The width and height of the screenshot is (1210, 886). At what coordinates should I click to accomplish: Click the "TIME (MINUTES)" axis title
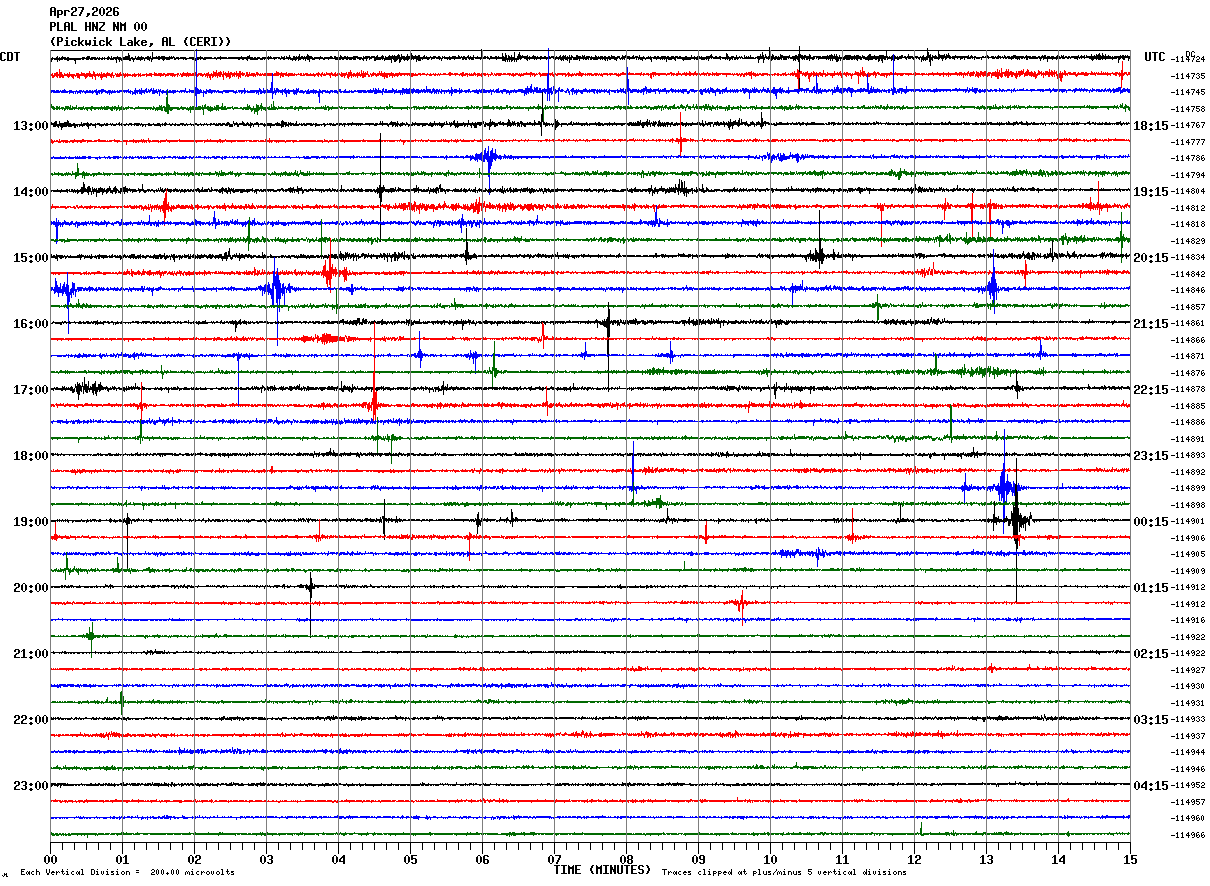tap(602, 870)
